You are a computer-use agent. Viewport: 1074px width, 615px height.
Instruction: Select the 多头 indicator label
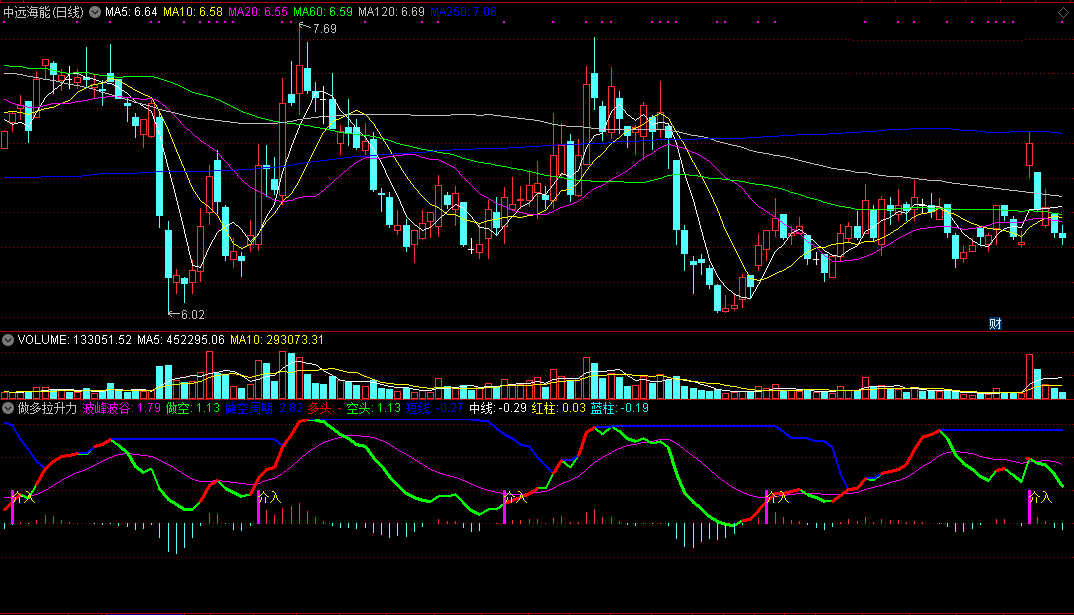324,408
